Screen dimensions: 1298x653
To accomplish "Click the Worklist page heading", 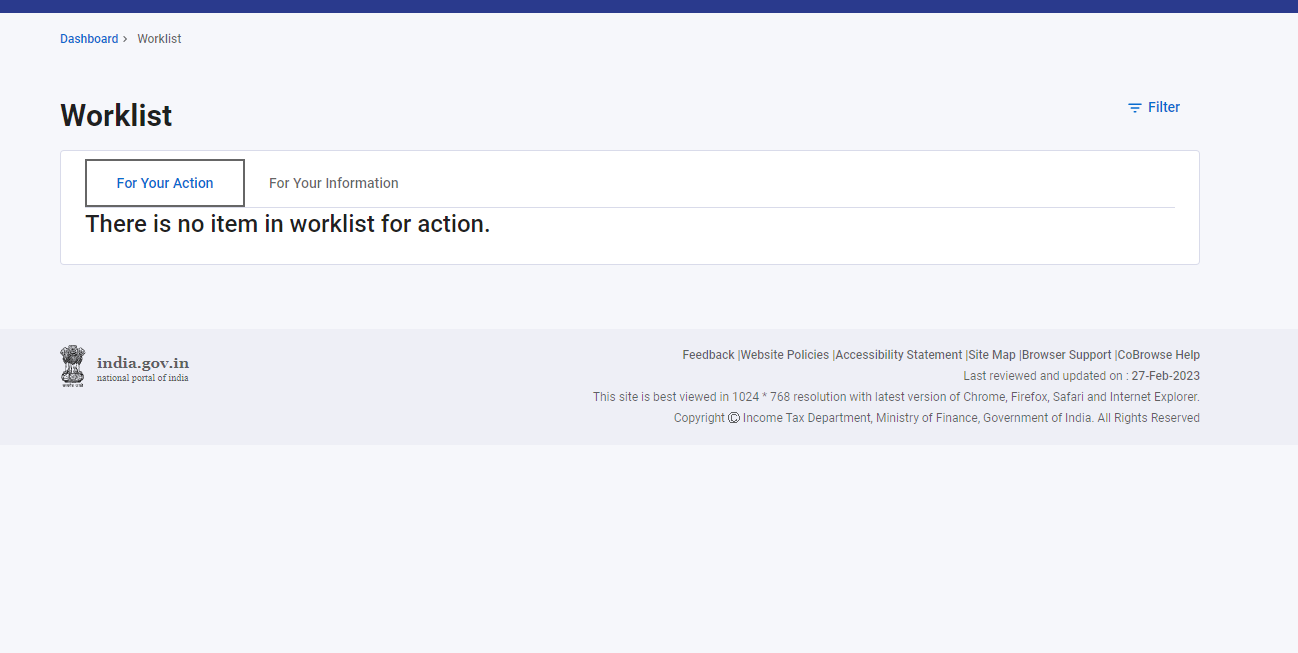I will coord(116,116).
